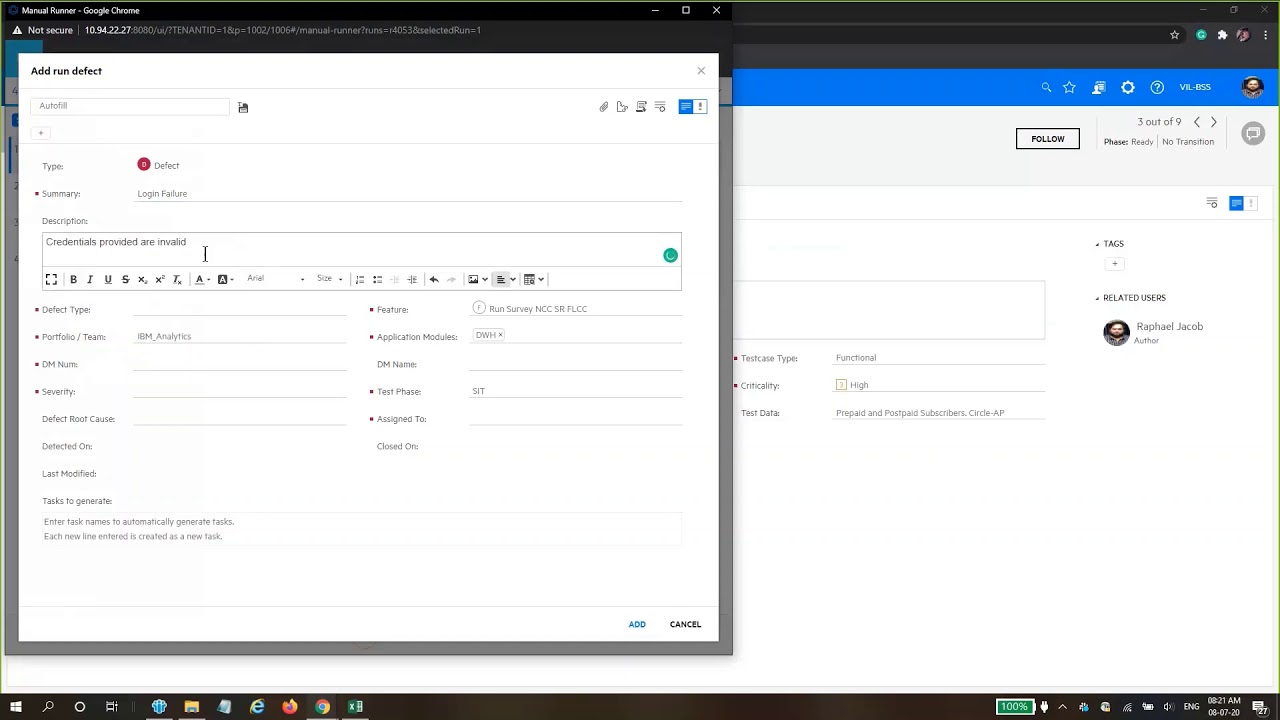Open the insert table dropdown
Viewport: 1280px width, 720px height.
534,279
